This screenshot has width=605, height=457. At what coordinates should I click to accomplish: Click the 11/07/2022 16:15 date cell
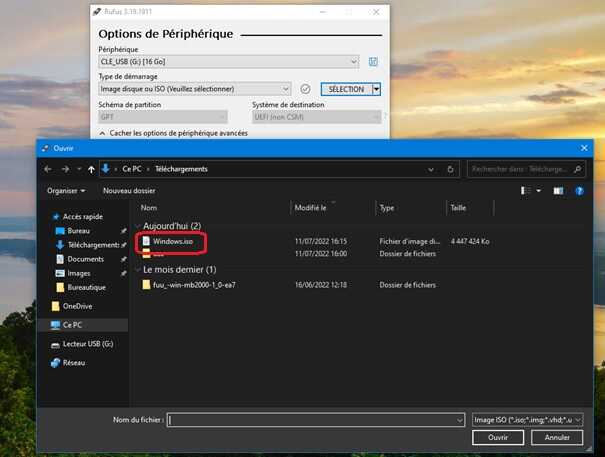[321, 241]
